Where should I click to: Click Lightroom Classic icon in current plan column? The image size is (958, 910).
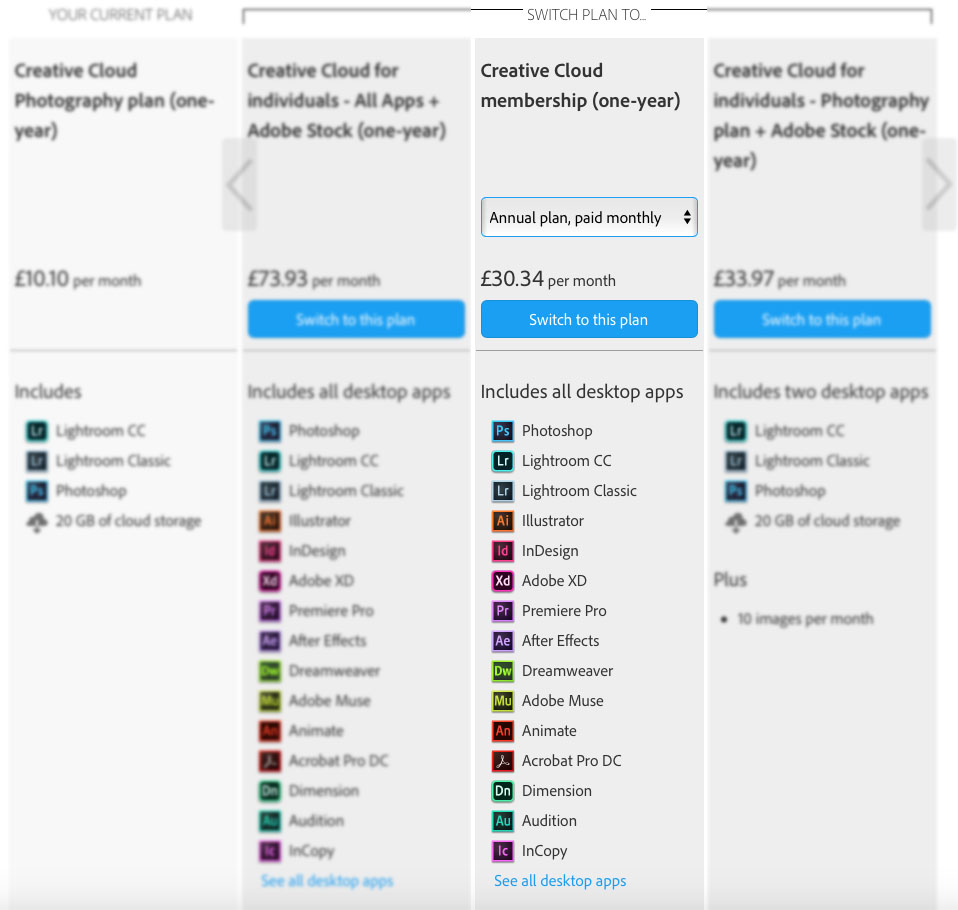[x=37, y=461]
